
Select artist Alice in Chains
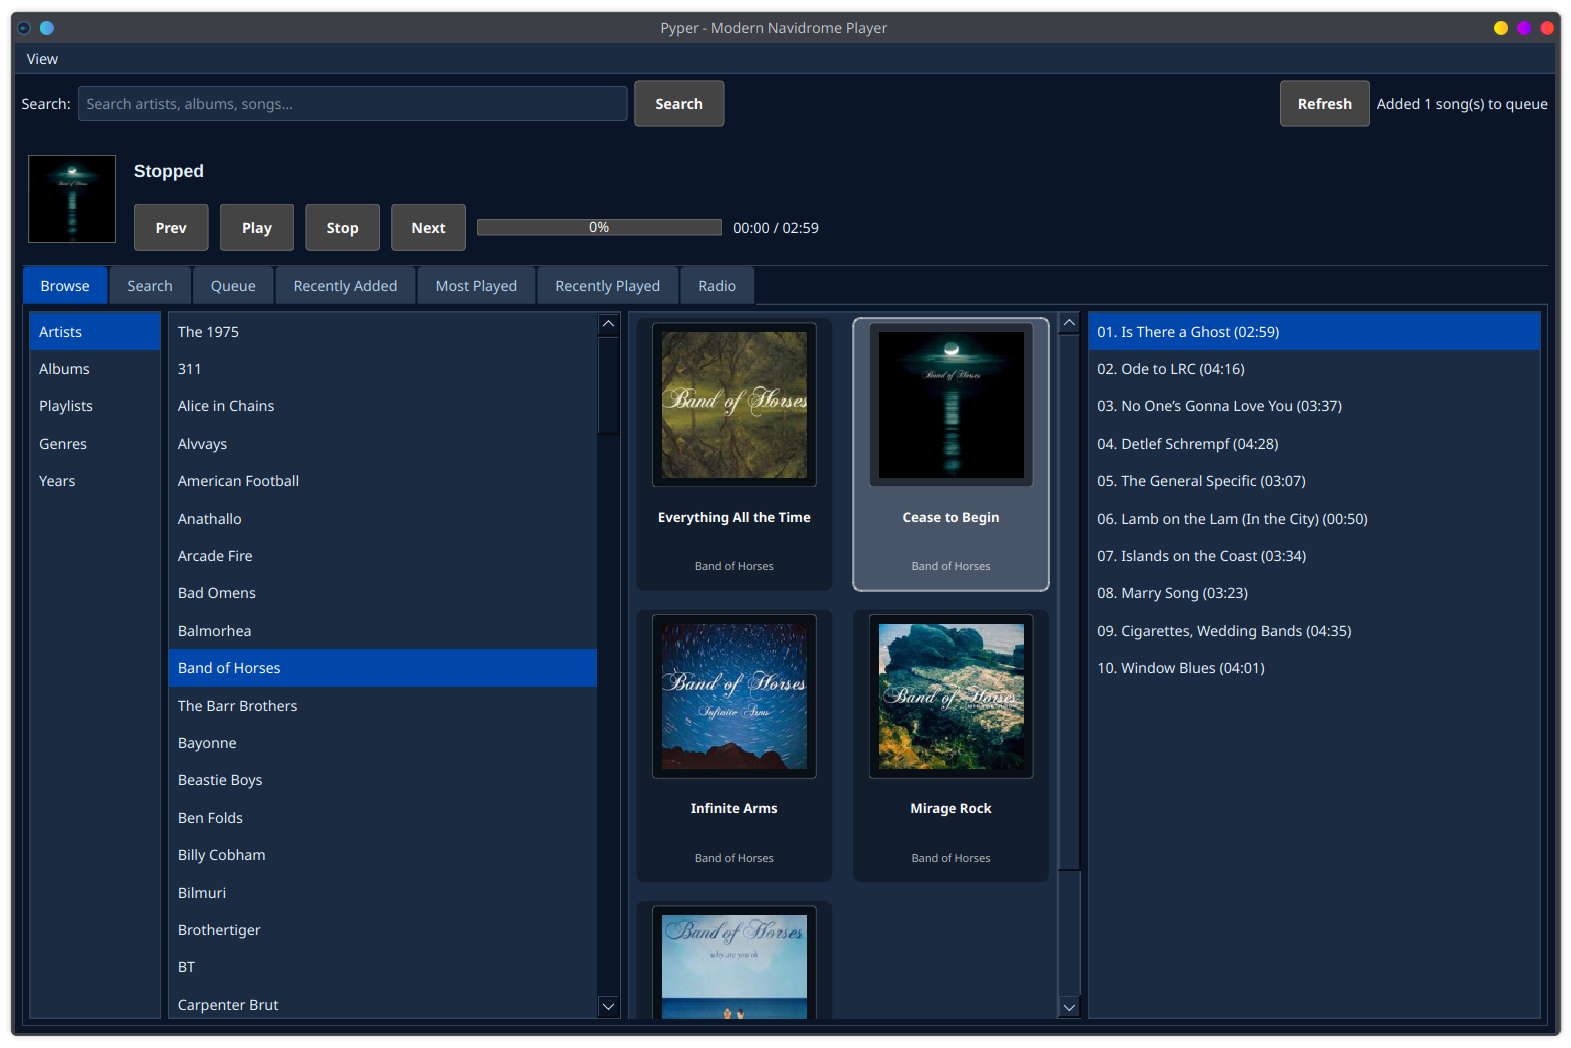383,406
